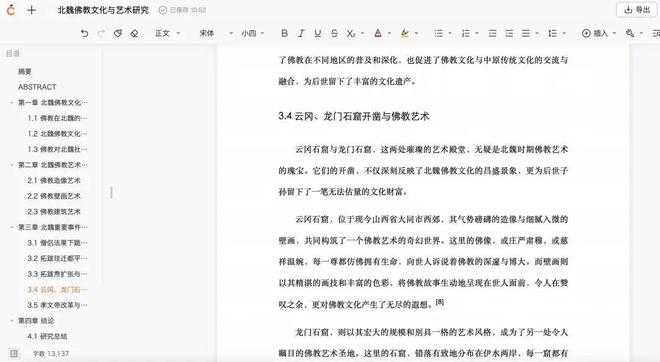Select the format painter brush icon
Image resolution: width=660 pixels, height=362 pixels.
tap(118, 33)
